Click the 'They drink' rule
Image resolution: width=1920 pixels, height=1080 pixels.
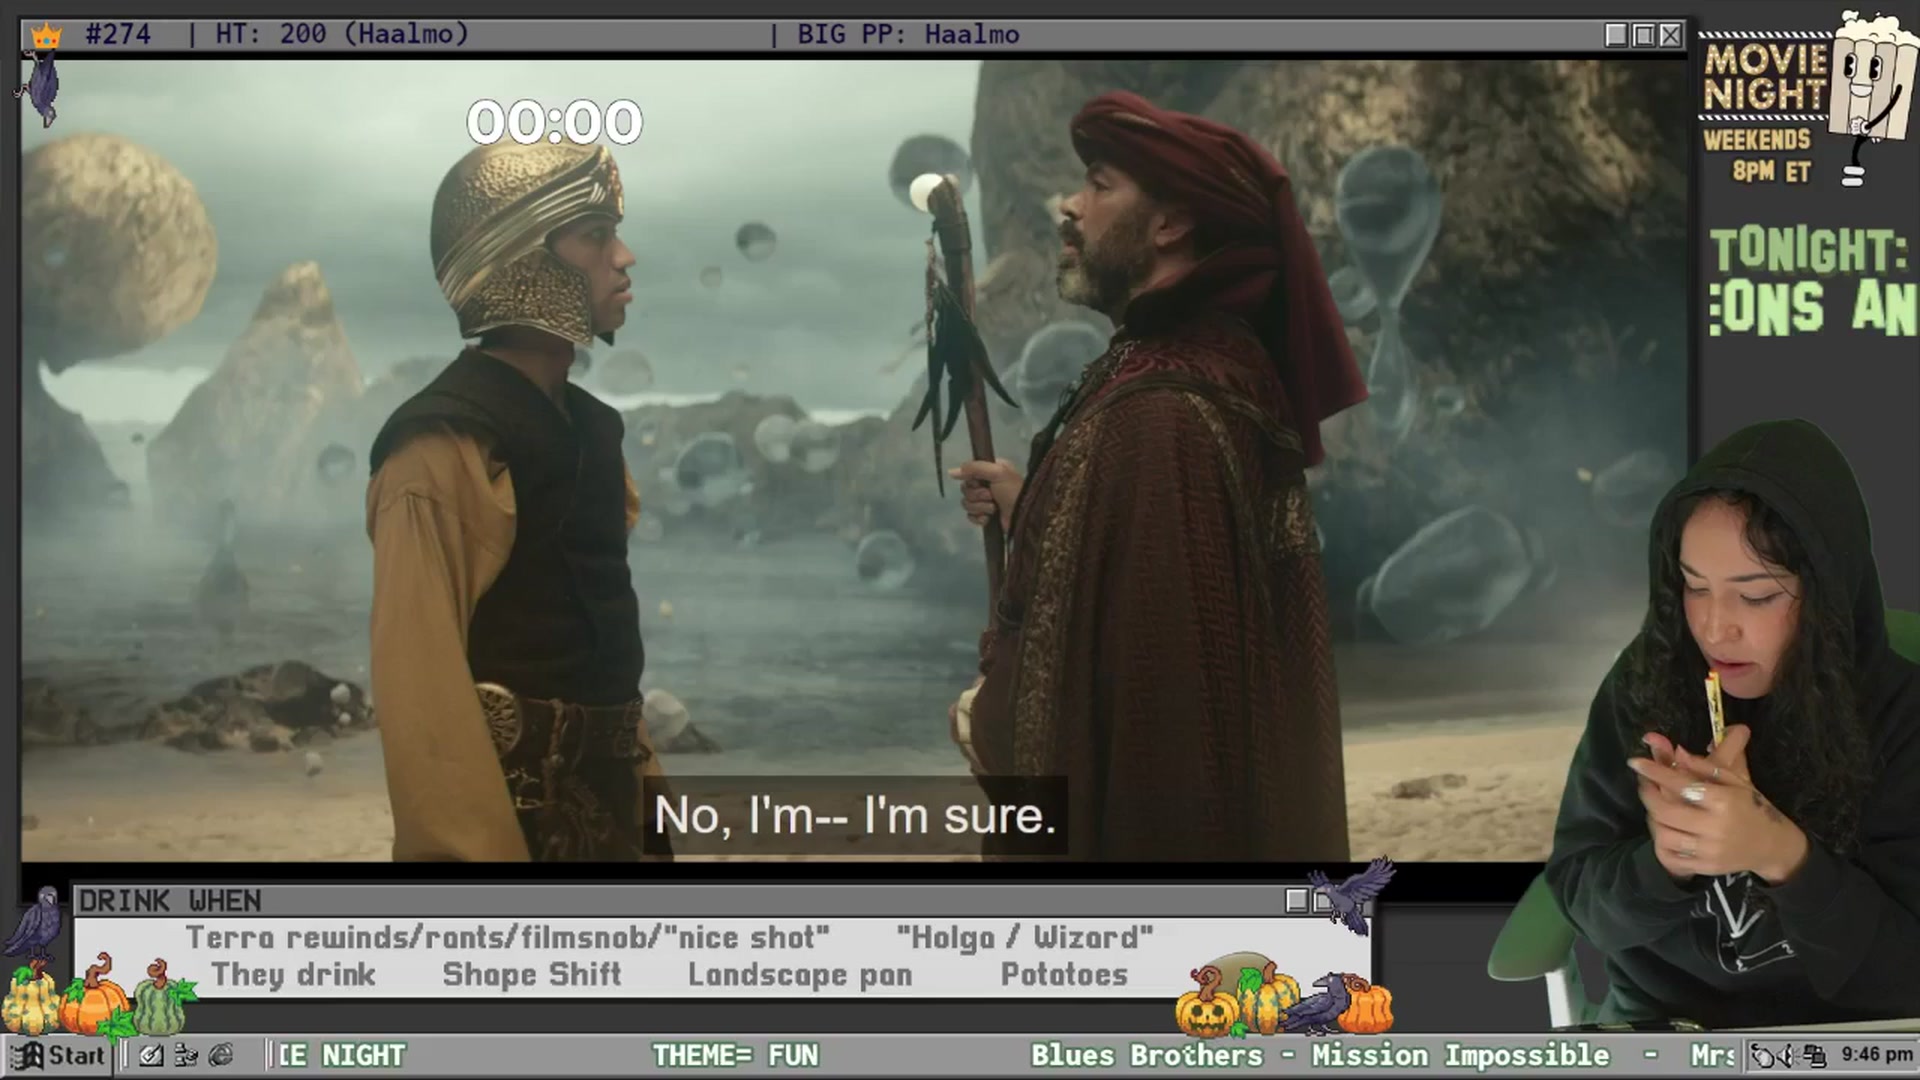pyautogui.click(x=293, y=974)
